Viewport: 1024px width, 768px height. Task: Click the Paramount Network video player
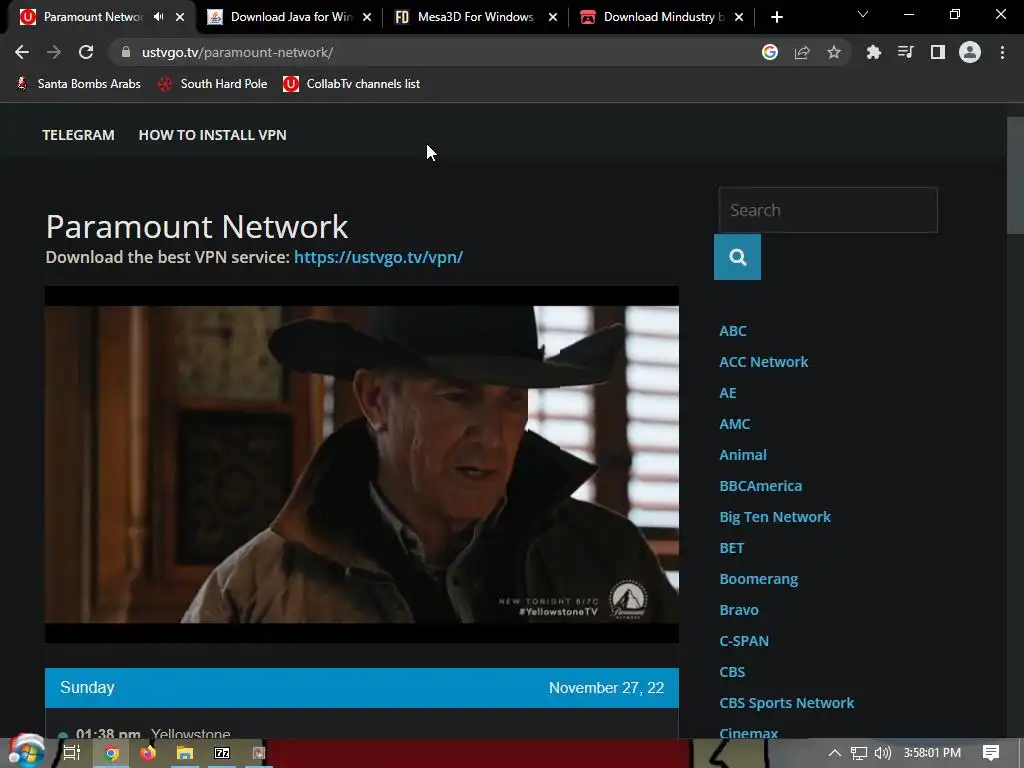pos(362,464)
